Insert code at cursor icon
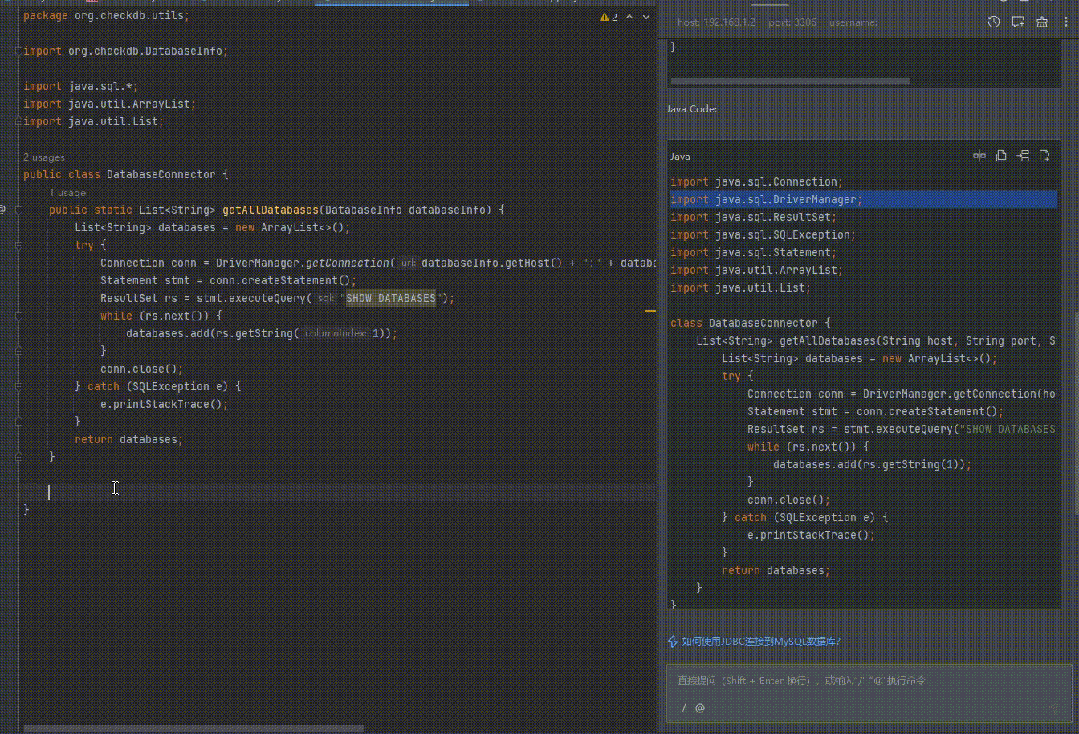 click(1023, 156)
